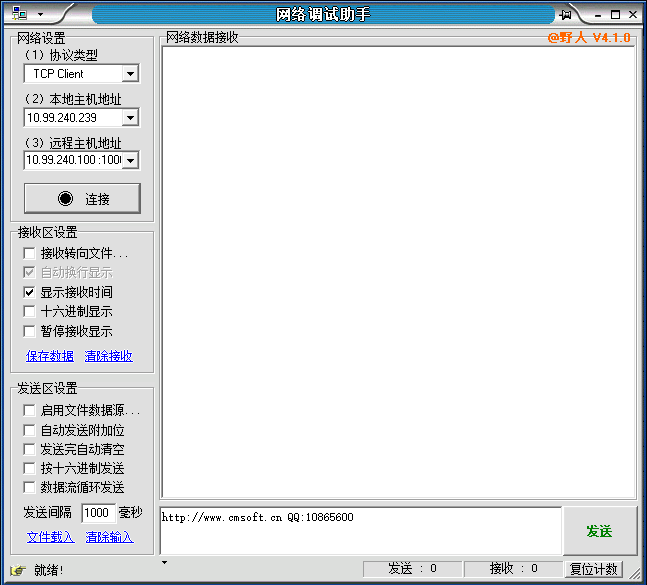
Task: Click the 连接 connect button
Action: click(x=82, y=198)
